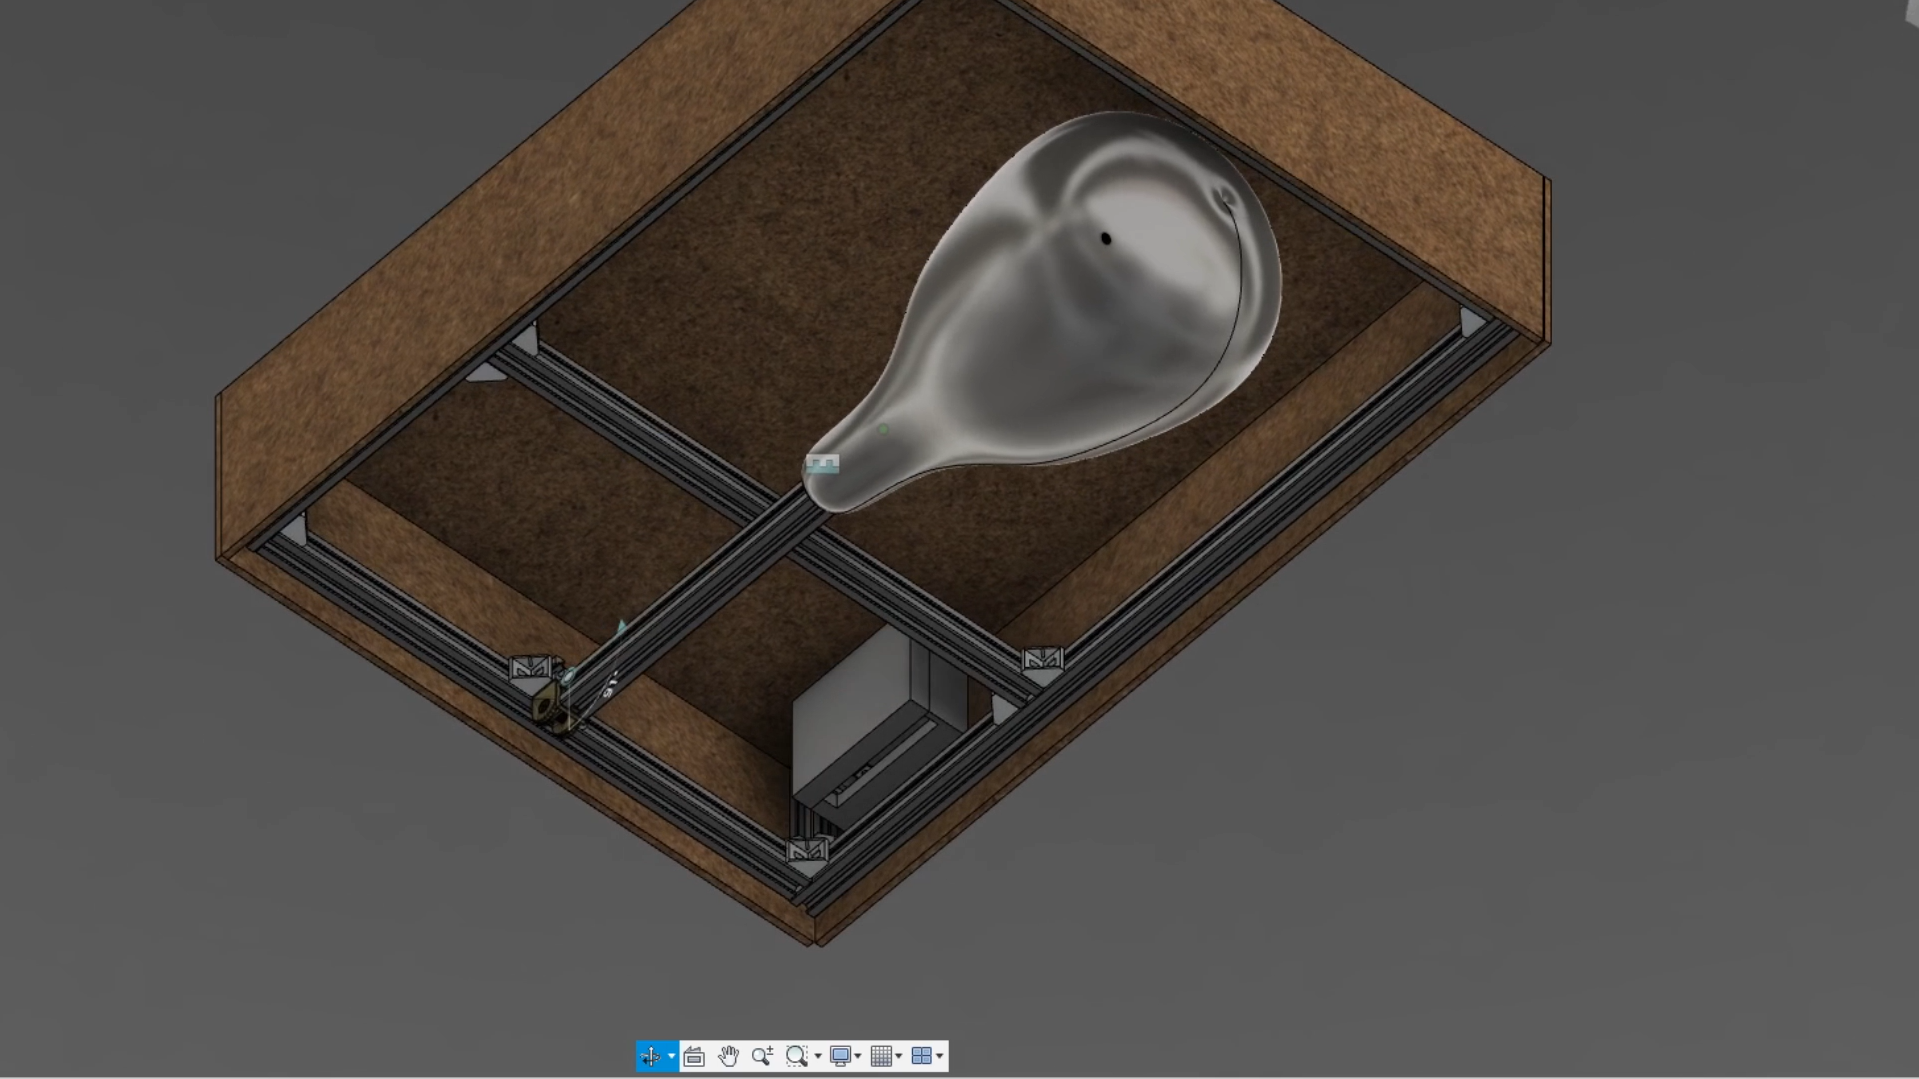
Task: Expand the Grid and Snaps dropdown
Action: tap(899, 1056)
